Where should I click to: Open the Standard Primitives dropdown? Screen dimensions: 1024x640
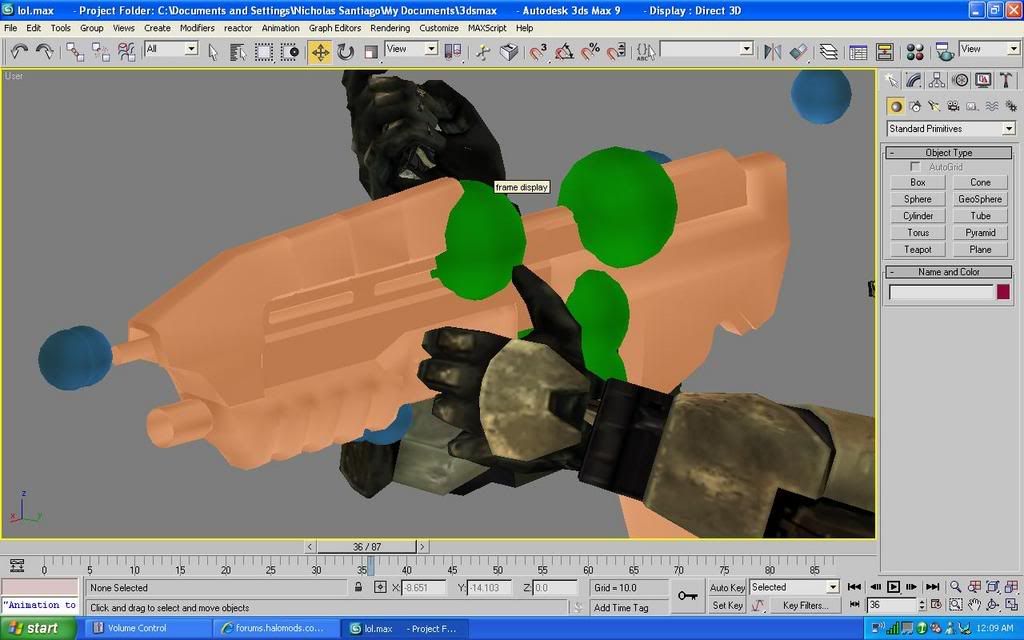951,129
